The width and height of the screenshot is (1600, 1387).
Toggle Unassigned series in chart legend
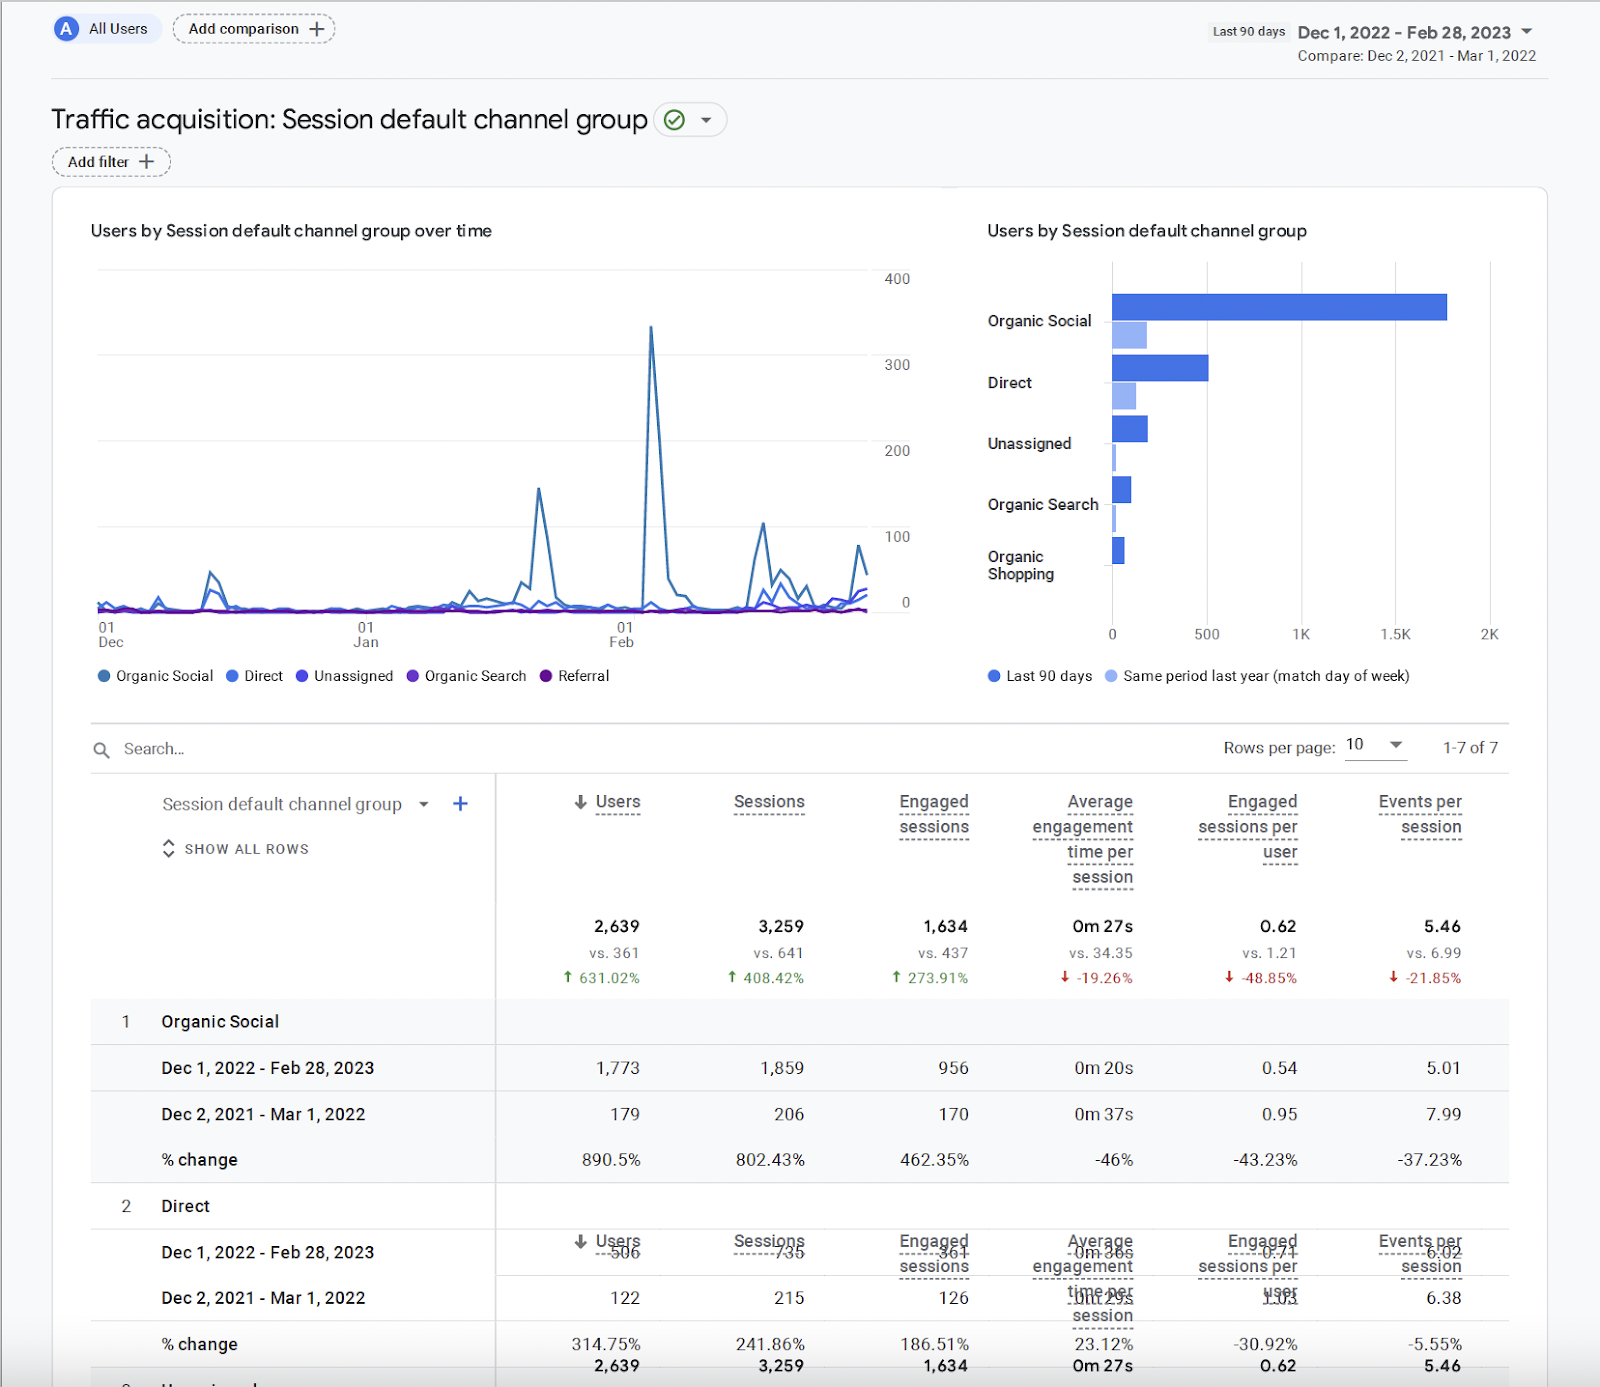[x=344, y=676]
